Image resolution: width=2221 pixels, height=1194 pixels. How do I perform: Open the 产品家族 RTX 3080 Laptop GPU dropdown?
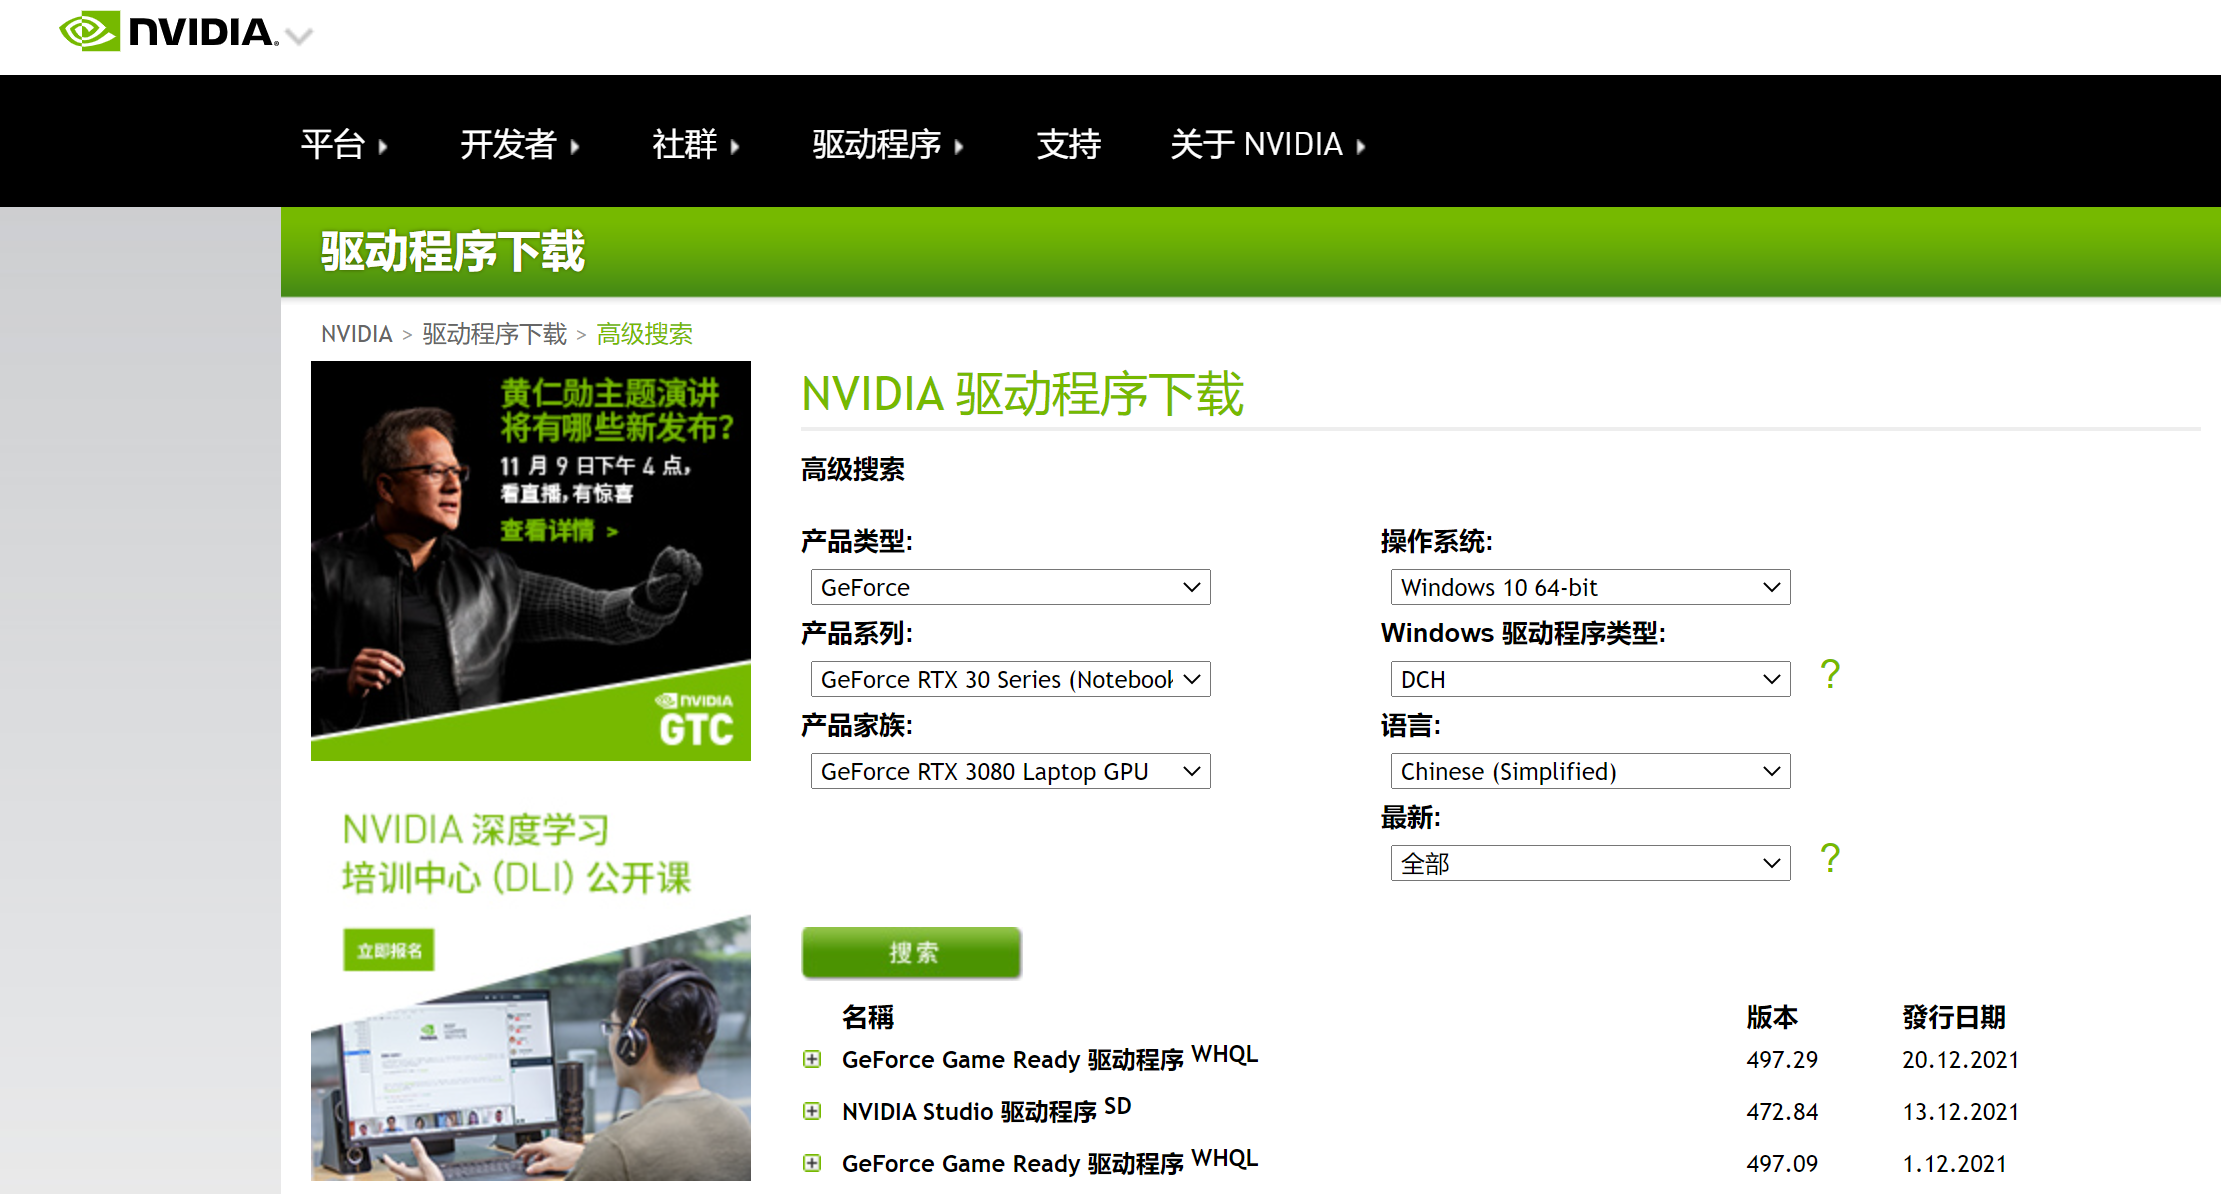coord(1010,771)
